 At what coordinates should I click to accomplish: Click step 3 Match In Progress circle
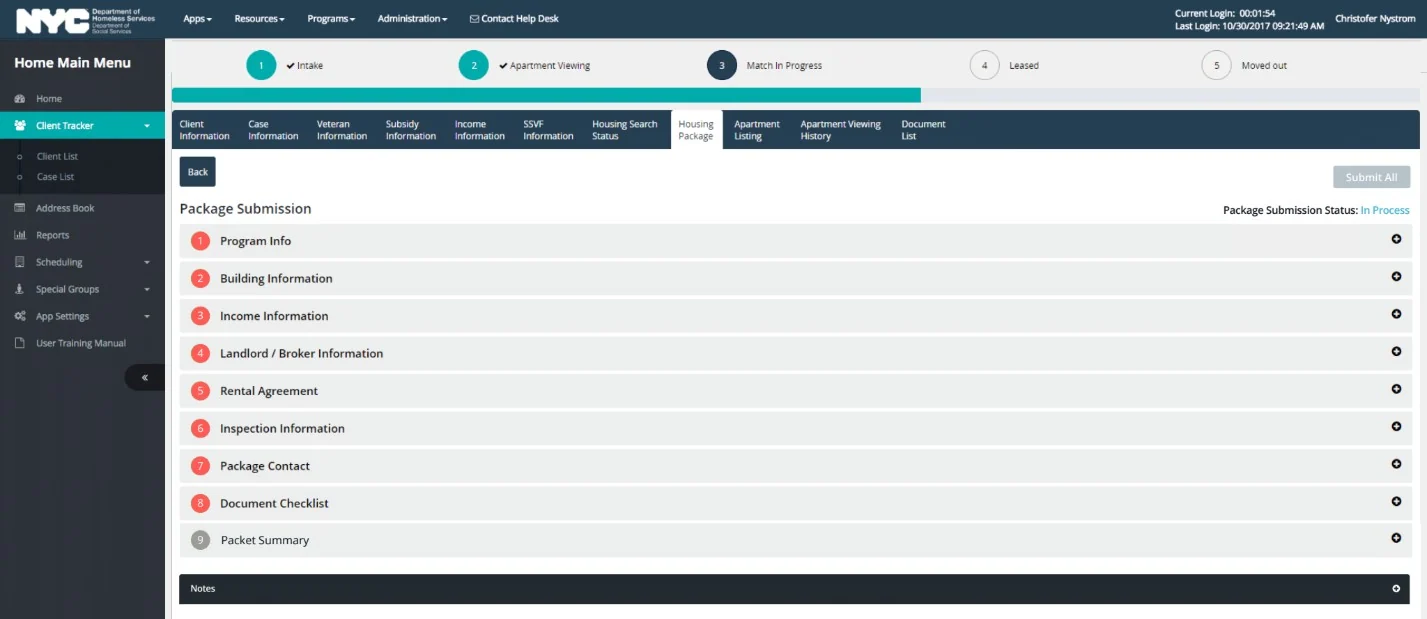click(x=722, y=65)
